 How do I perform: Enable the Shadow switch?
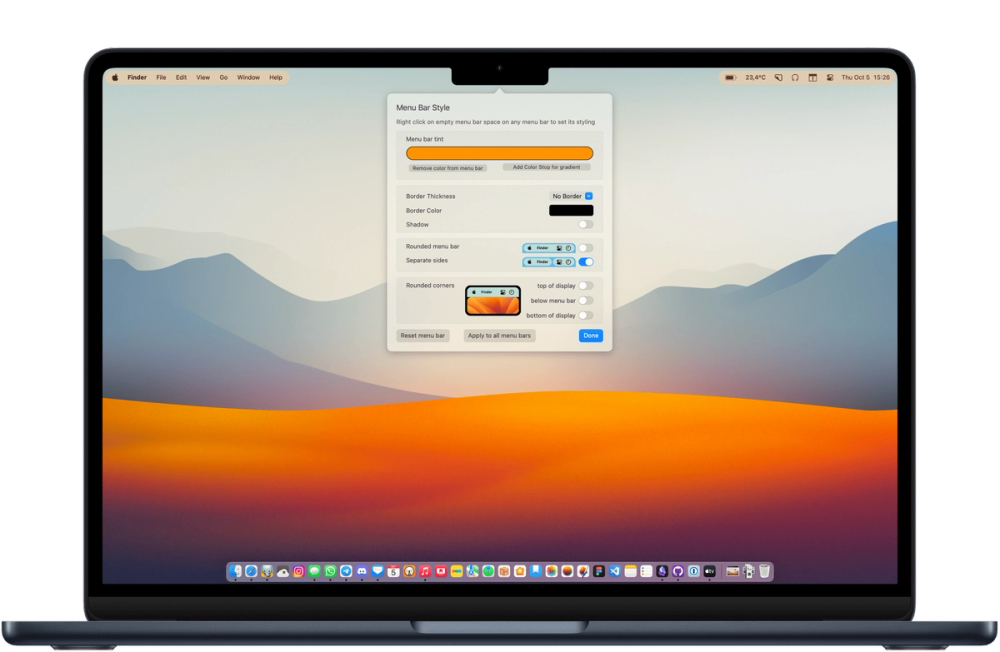585,225
